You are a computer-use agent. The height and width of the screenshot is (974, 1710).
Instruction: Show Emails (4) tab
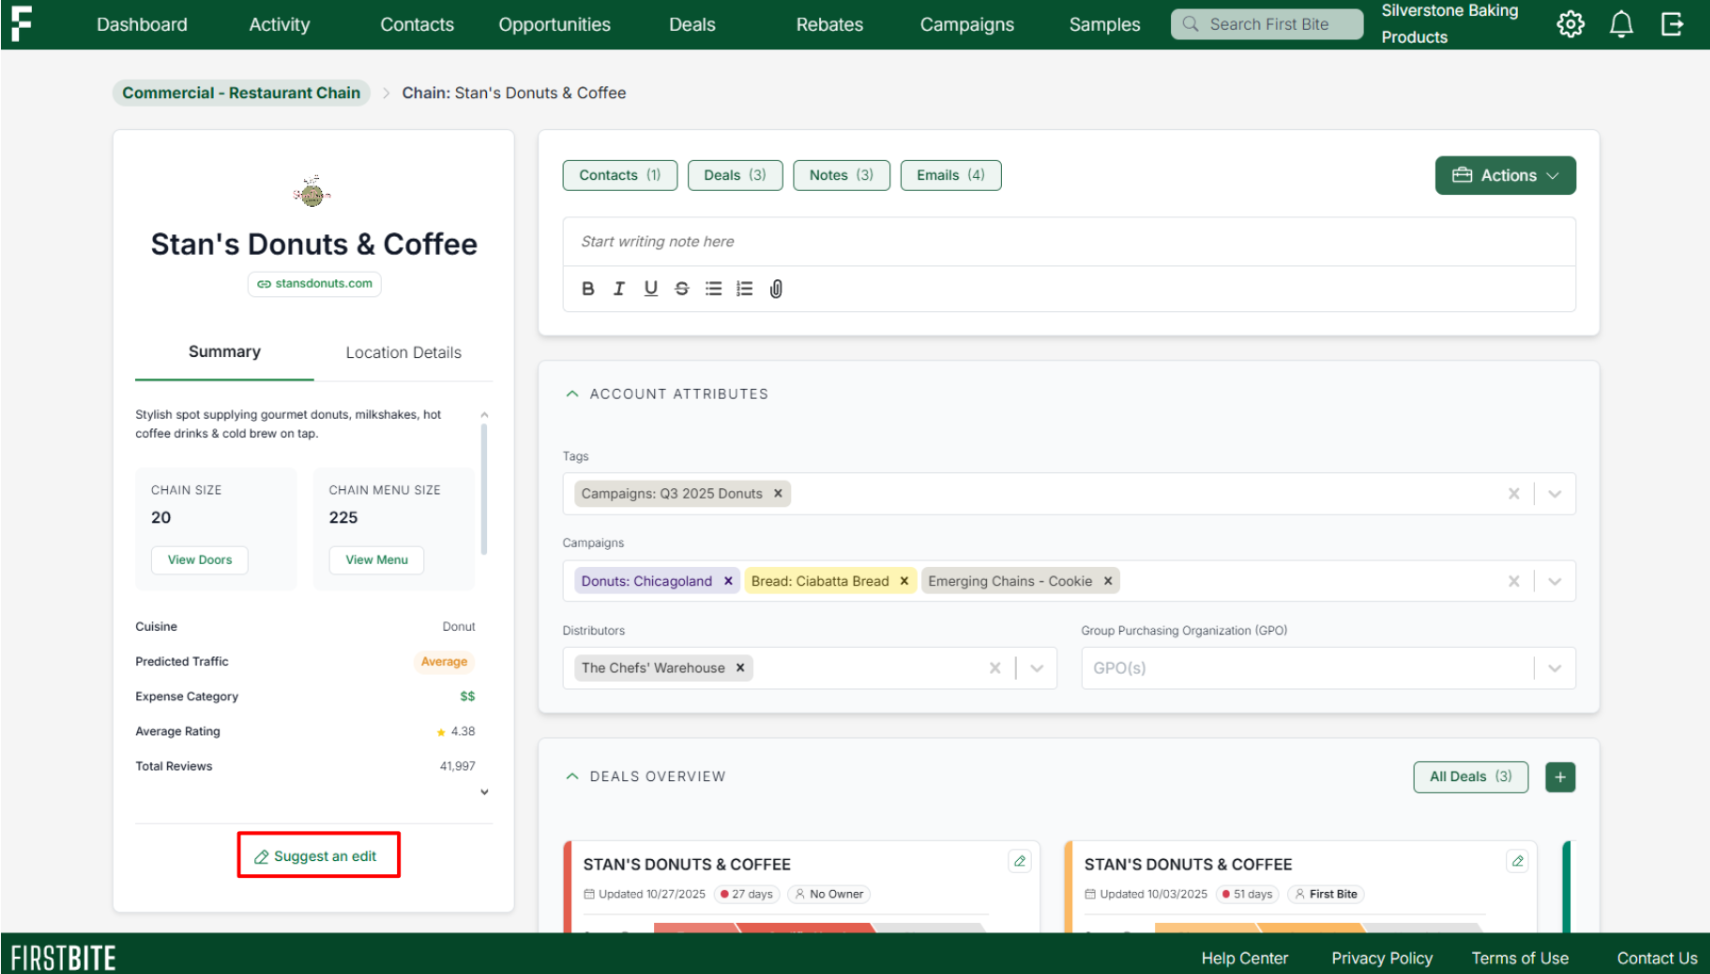pos(951,175)
